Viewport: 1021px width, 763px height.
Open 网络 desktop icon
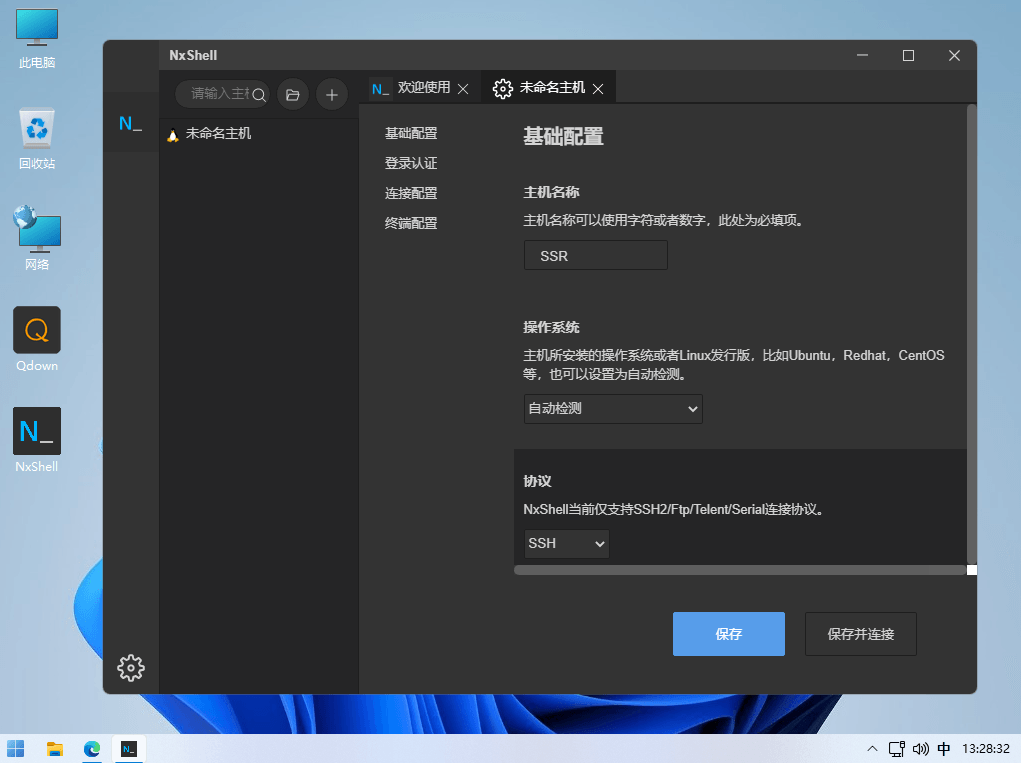pos(37,239)
